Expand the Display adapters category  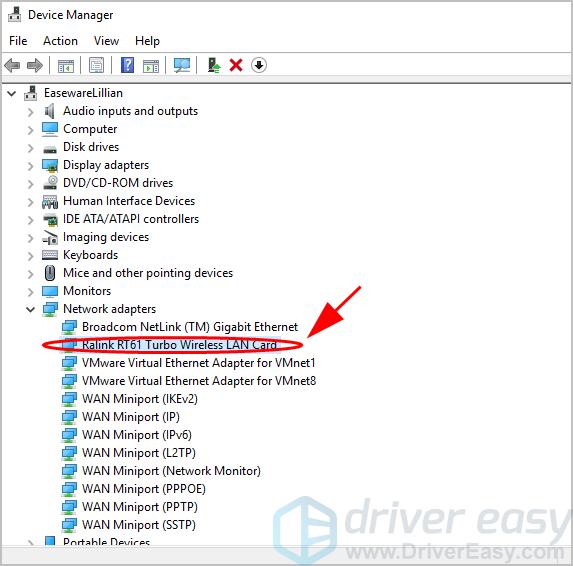coord(31,166)
